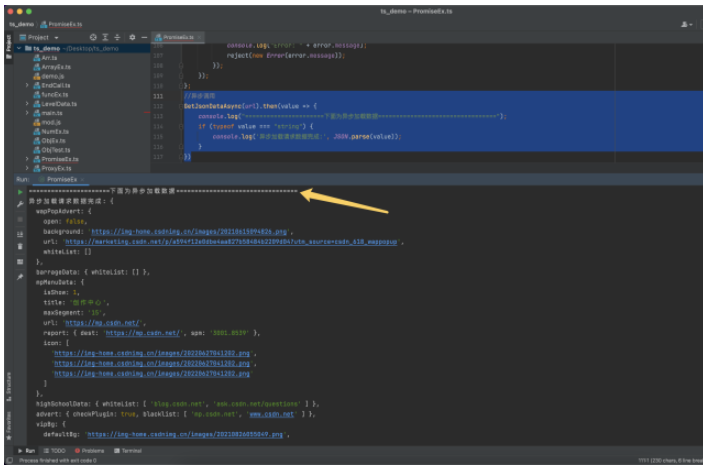Image resolution: width=703 pixels, height=470 pixels.
Task: Pin the Run tab with pin icon
Action: click(x=20, y=275)
